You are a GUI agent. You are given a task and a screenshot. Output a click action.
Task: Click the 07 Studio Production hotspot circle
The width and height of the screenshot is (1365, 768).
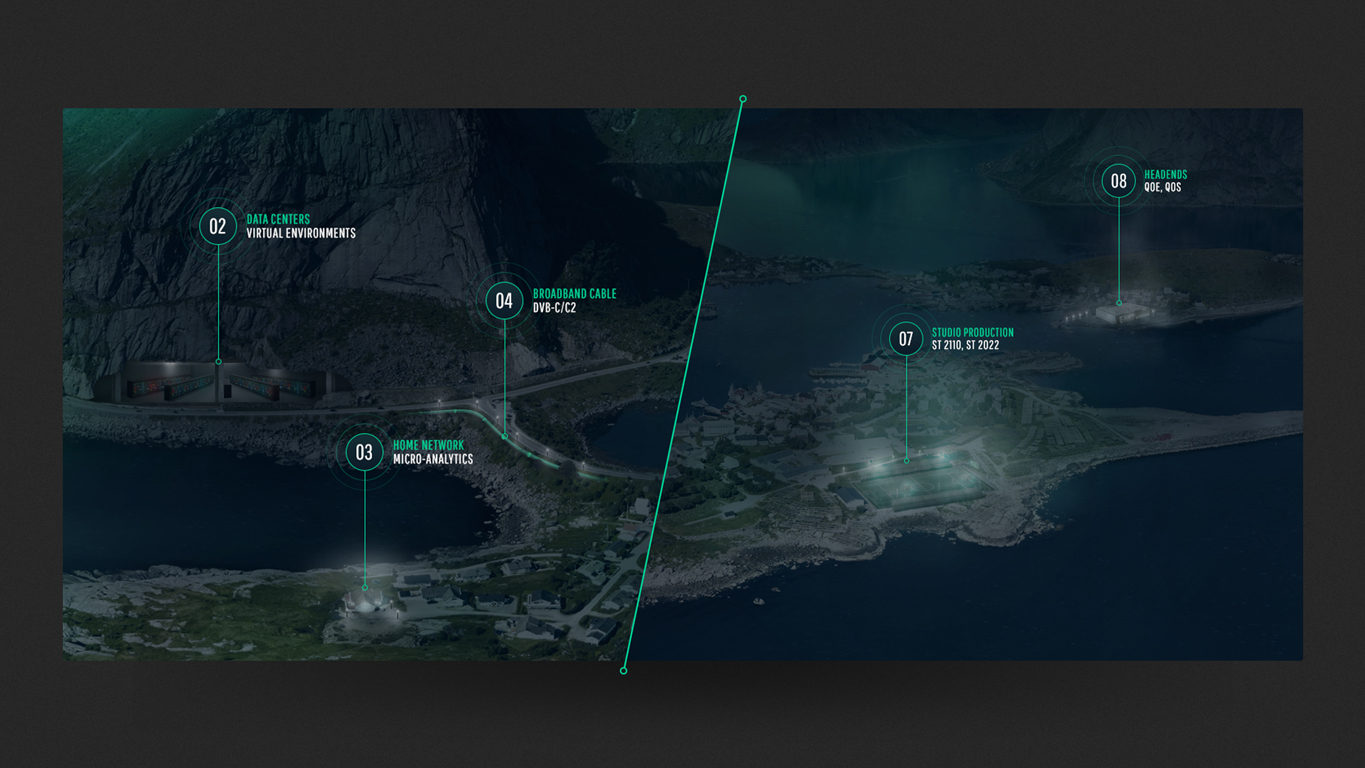coord(906,339)
